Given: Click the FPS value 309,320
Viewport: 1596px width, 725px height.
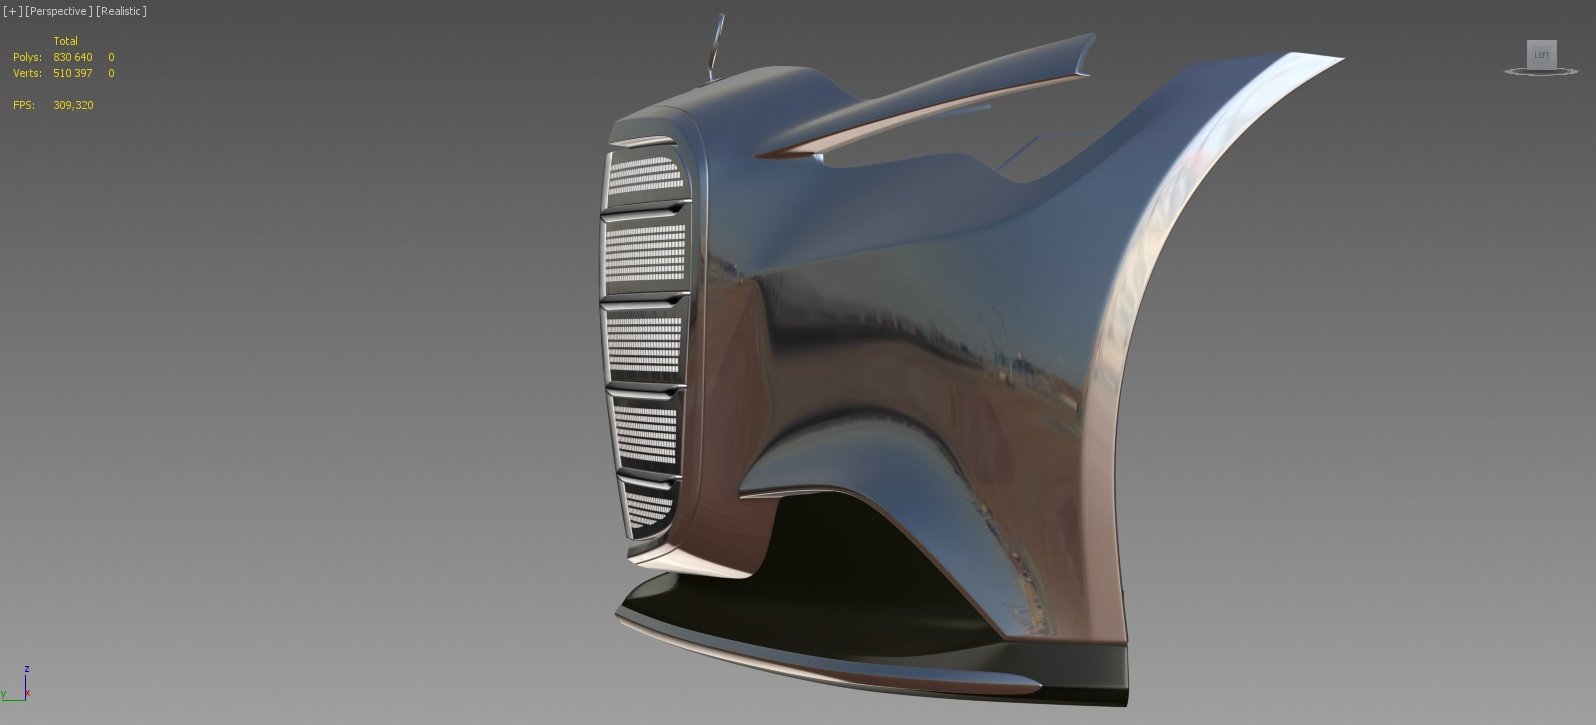Looking at the screenshot, I should click(73, 105).
